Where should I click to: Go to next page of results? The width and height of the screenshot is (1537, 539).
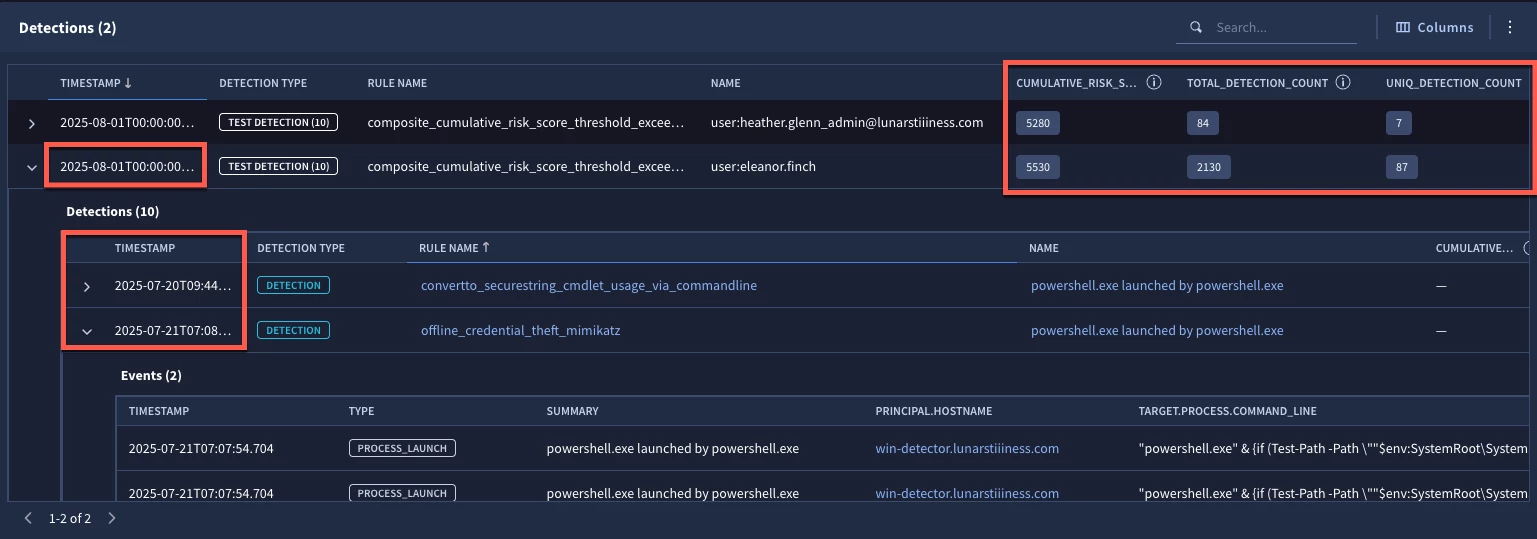[x=112, y=519]
